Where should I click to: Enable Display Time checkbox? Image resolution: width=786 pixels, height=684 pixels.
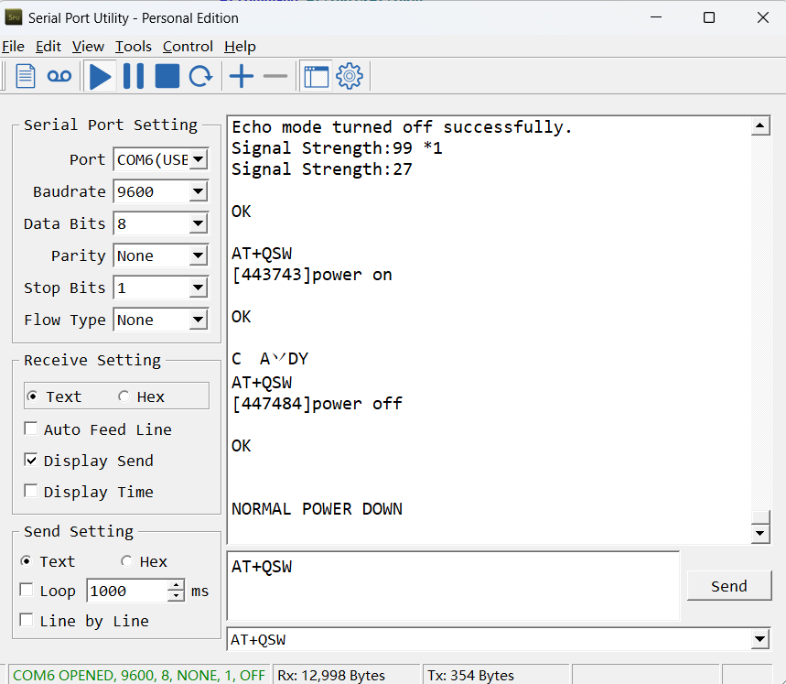point(31,491)
